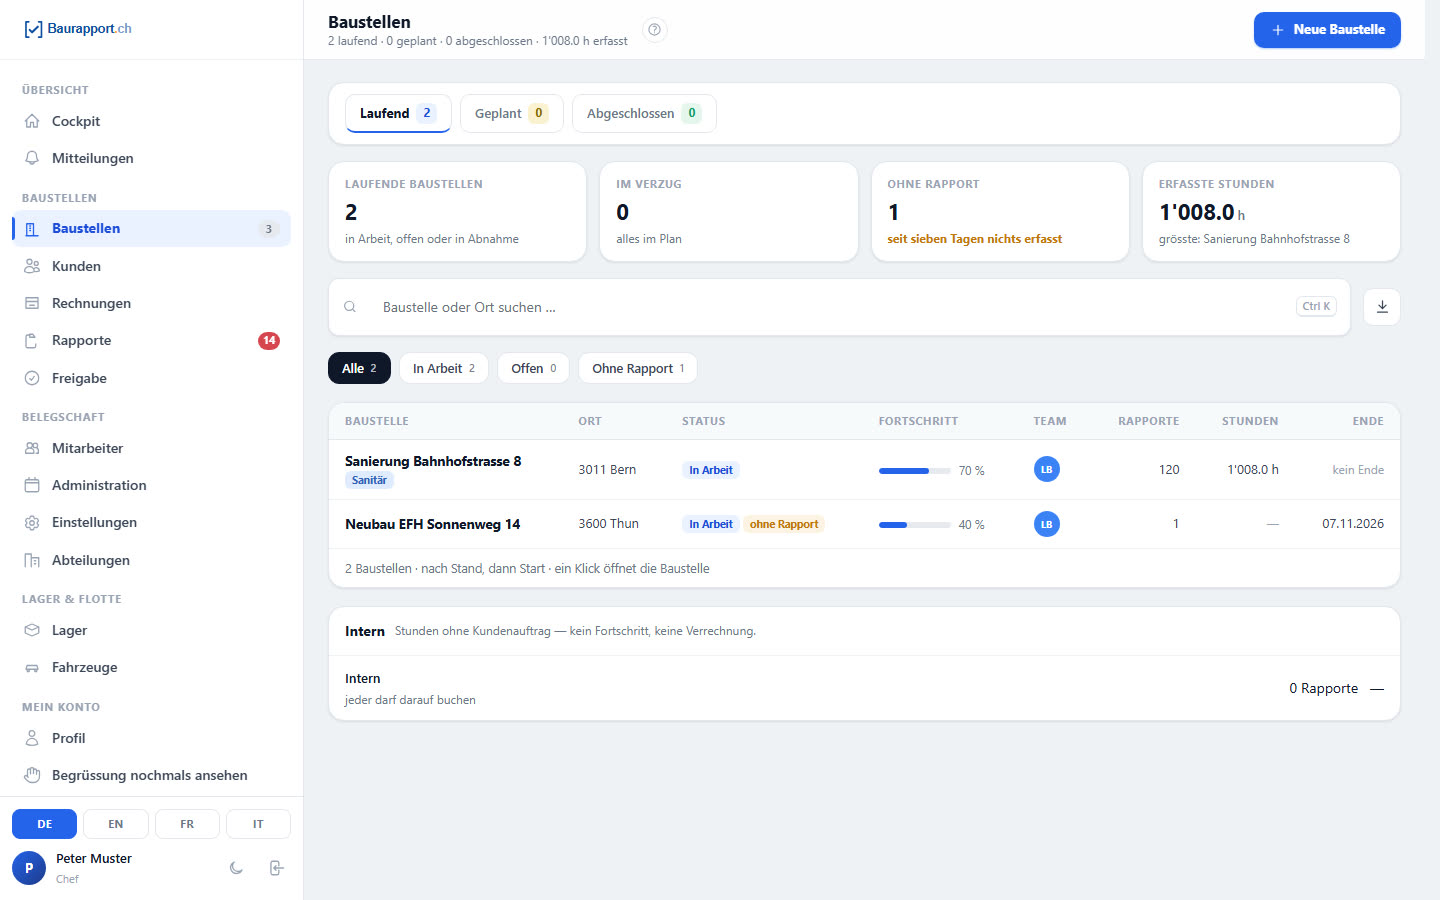Viewport: 1440px width, 900px height.
Task: Click the Abteilungen building icon
Action: tap(32, 560)
